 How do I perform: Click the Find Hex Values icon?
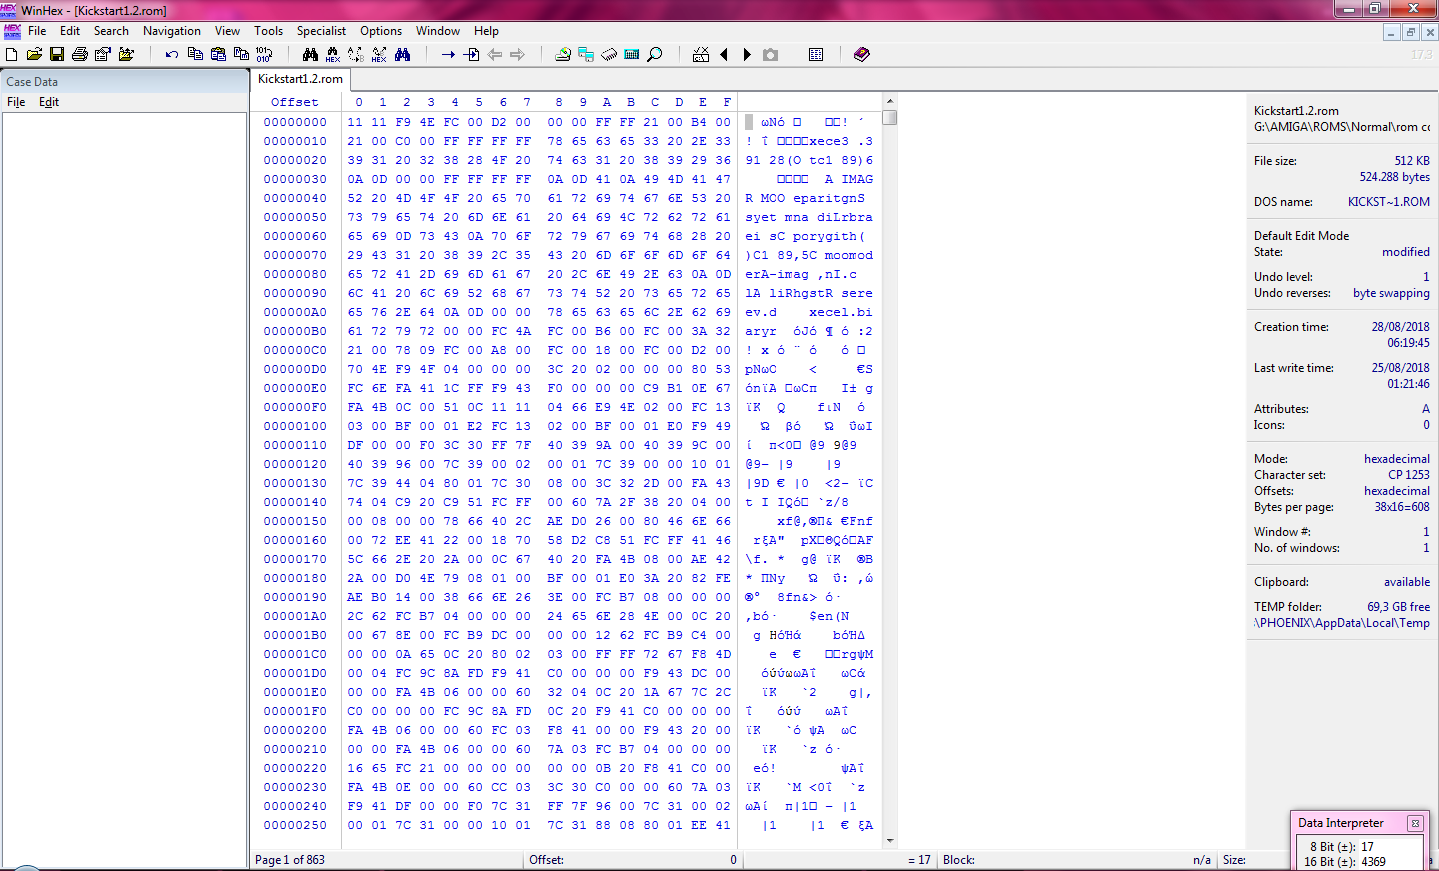[x=333, y=54]
